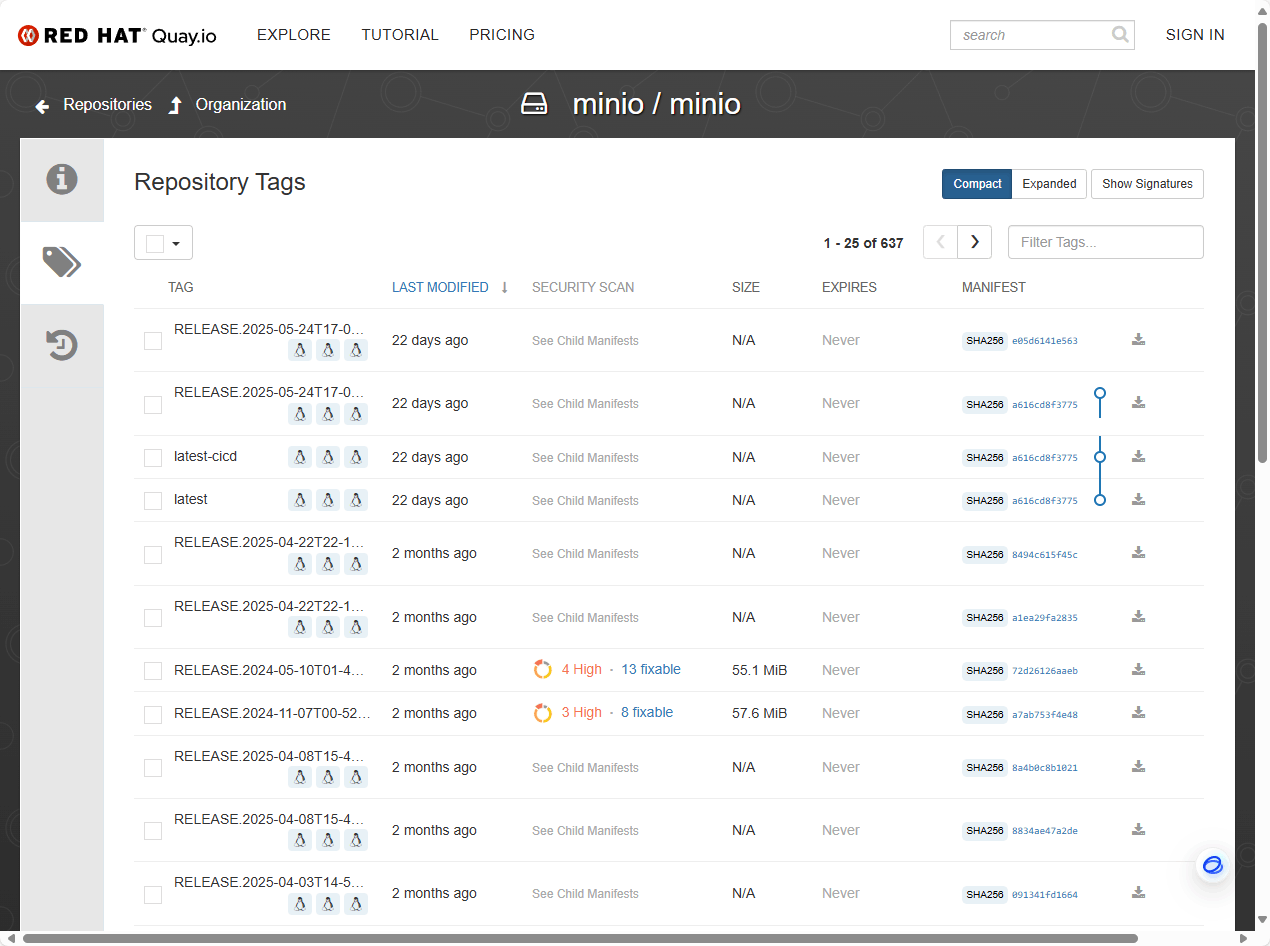Check the row with manifest 8a4b0c8b1021

[153, 768]
